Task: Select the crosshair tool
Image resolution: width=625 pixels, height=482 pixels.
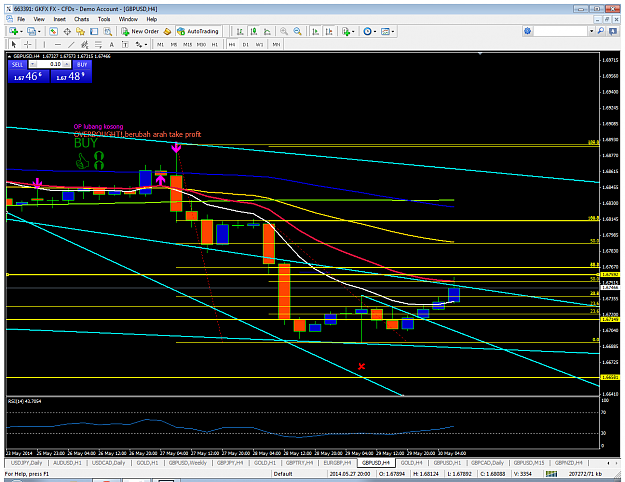Action: 28,44
